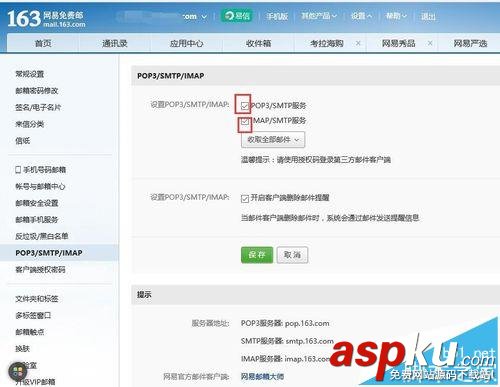Open the 收取全部邮件 dropdown
Image resolution: width=500 pixels, height=387 pixels.
click(x=273, y=140)
